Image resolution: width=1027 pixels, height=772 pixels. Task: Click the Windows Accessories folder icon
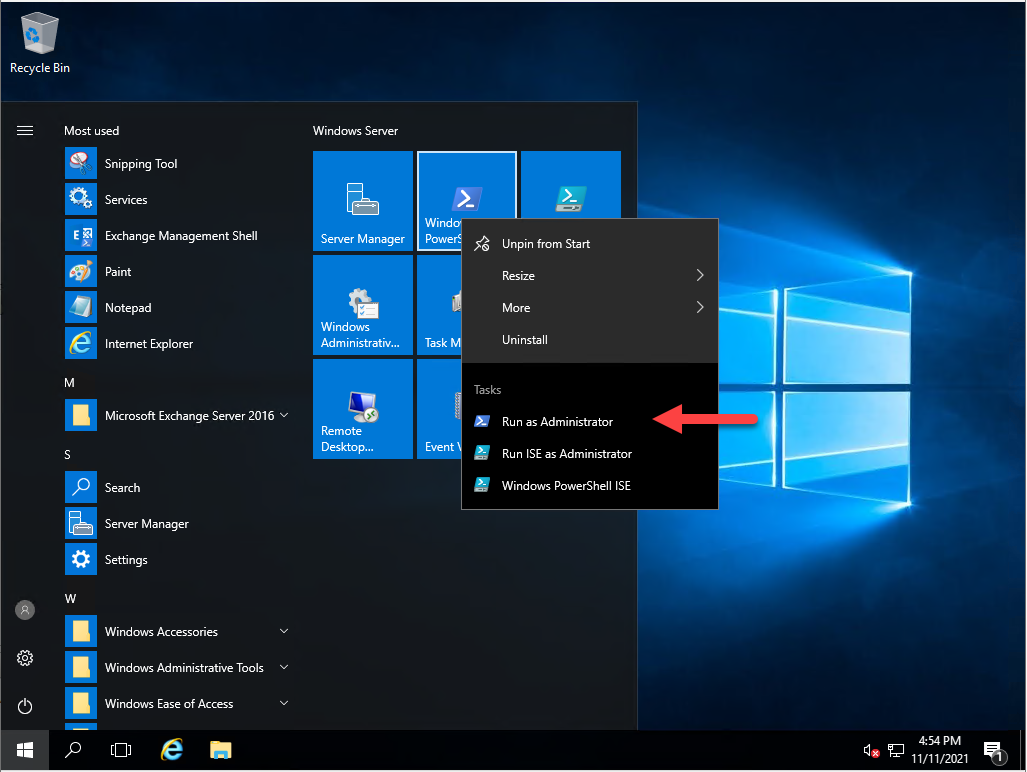[81, 632]
